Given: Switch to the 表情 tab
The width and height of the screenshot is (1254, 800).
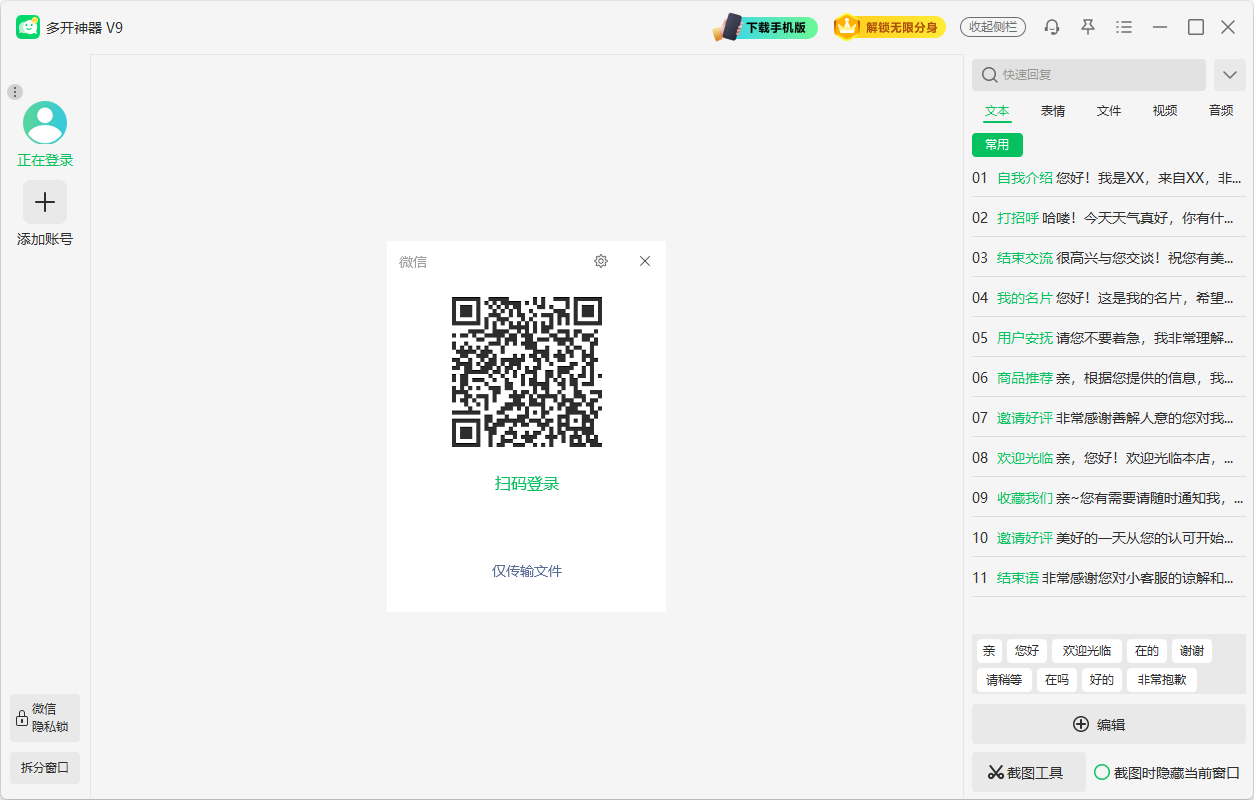Looking at the screenshot, I should pos(1052,111).
